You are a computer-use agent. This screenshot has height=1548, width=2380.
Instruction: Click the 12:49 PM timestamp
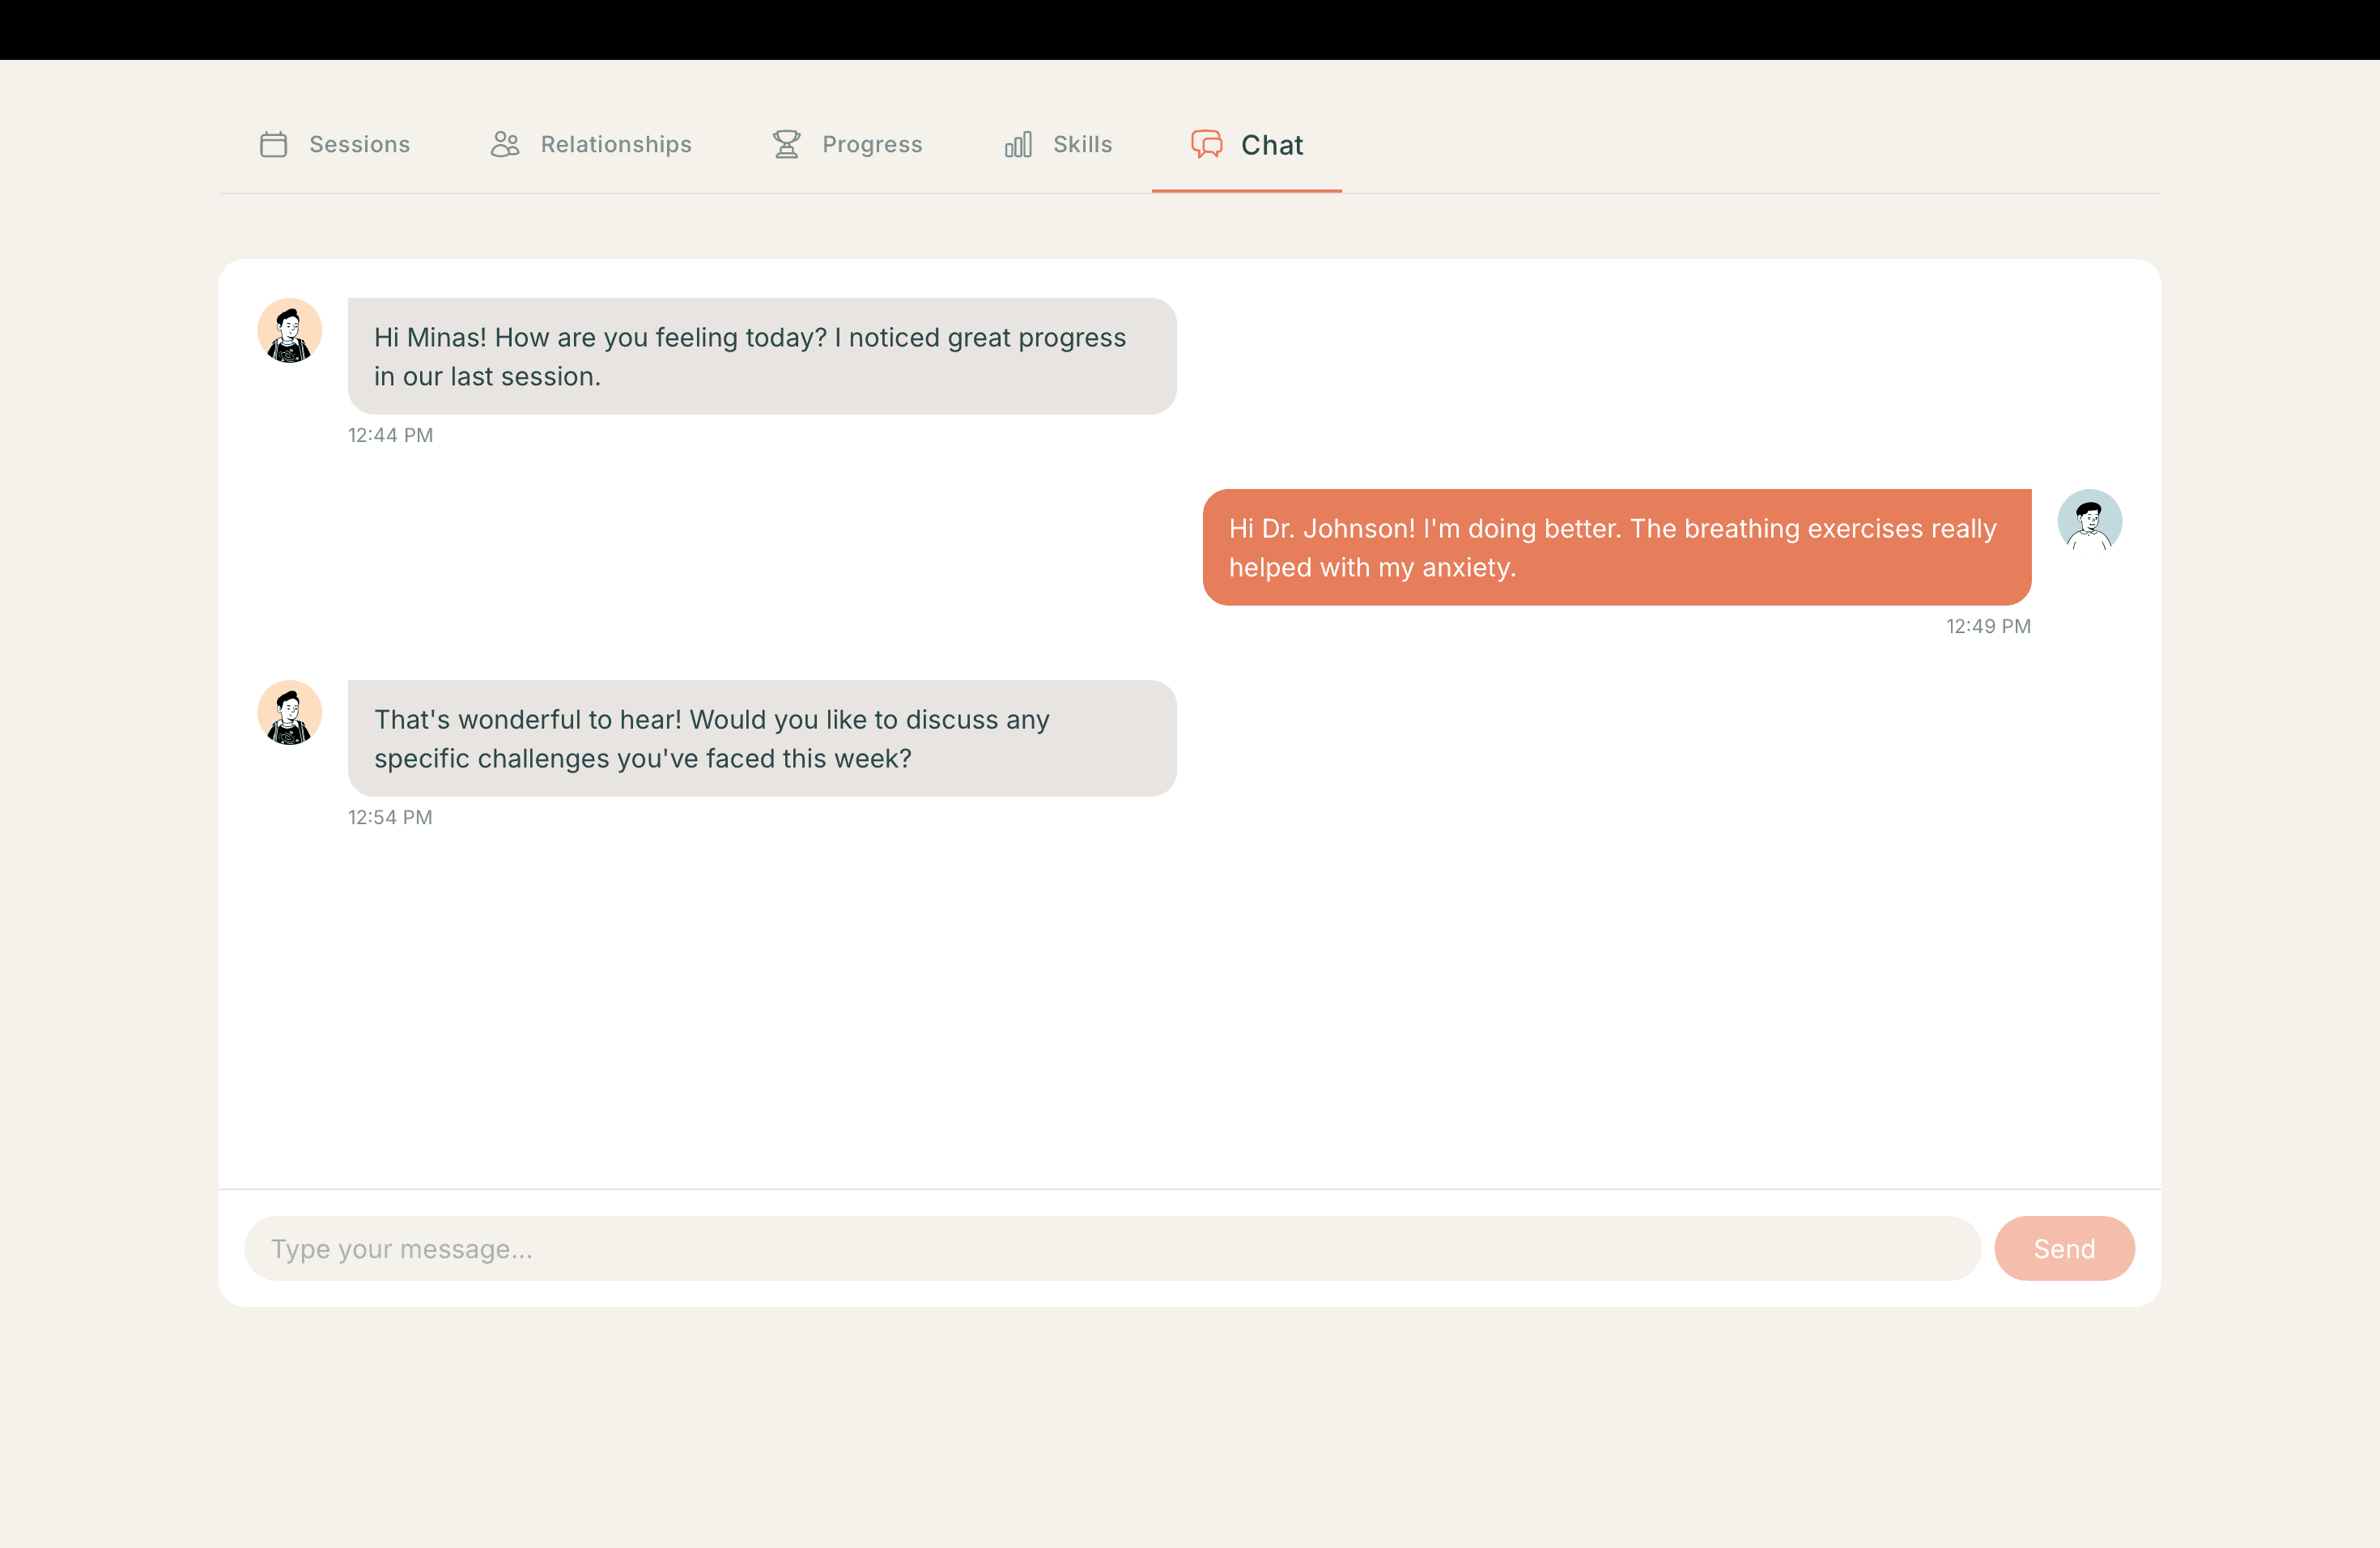(1987, 626)
